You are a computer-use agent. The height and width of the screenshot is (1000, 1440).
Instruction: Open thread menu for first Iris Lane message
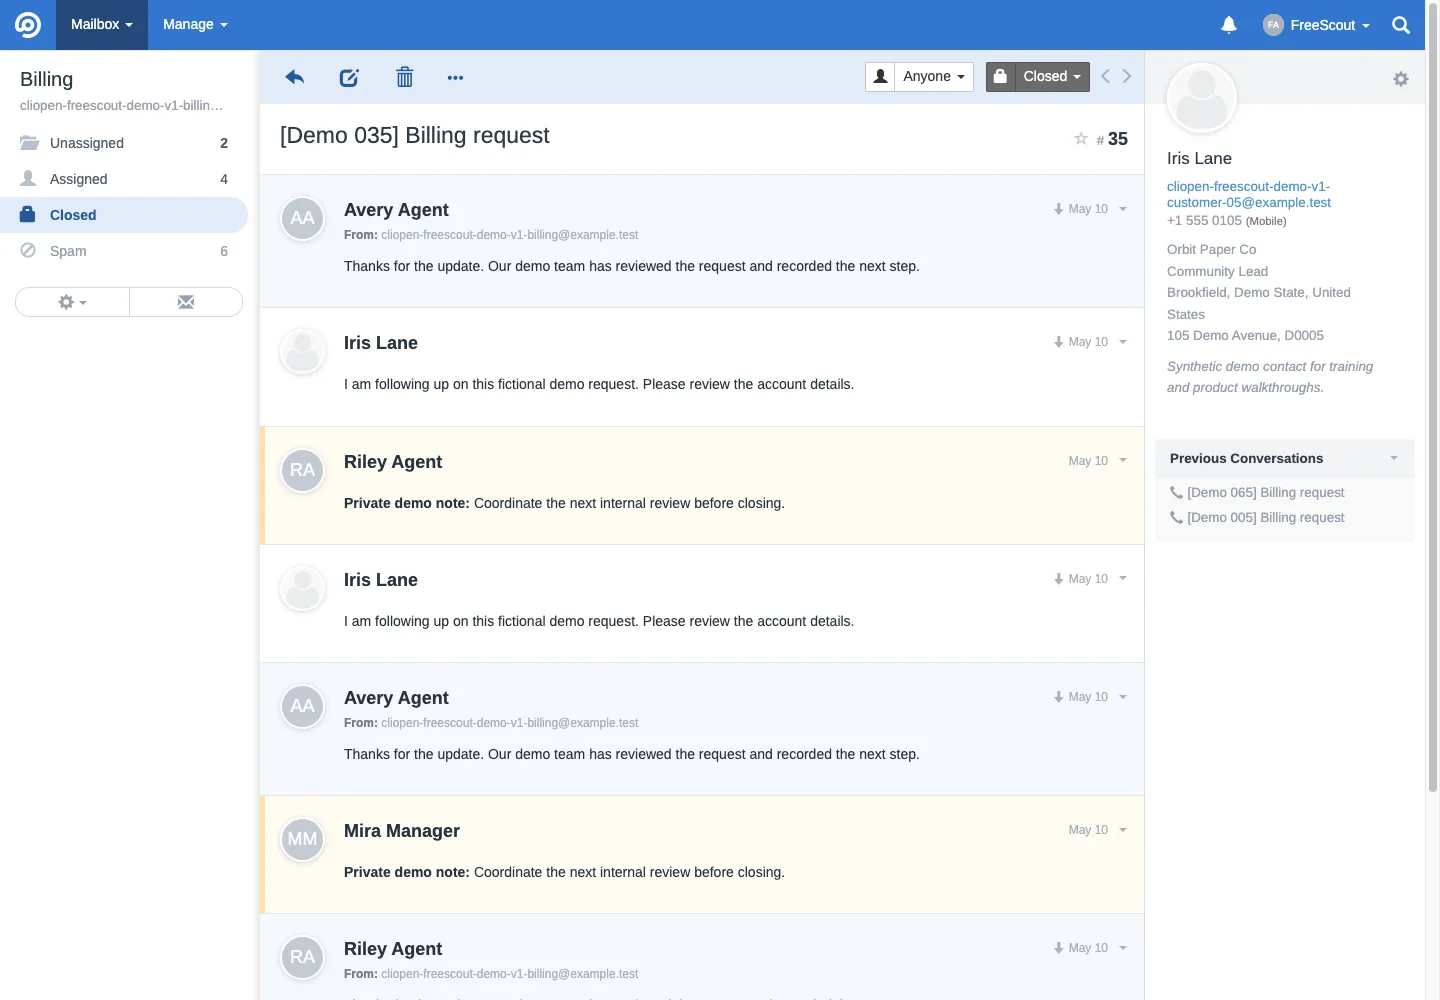click(1123, 342)
